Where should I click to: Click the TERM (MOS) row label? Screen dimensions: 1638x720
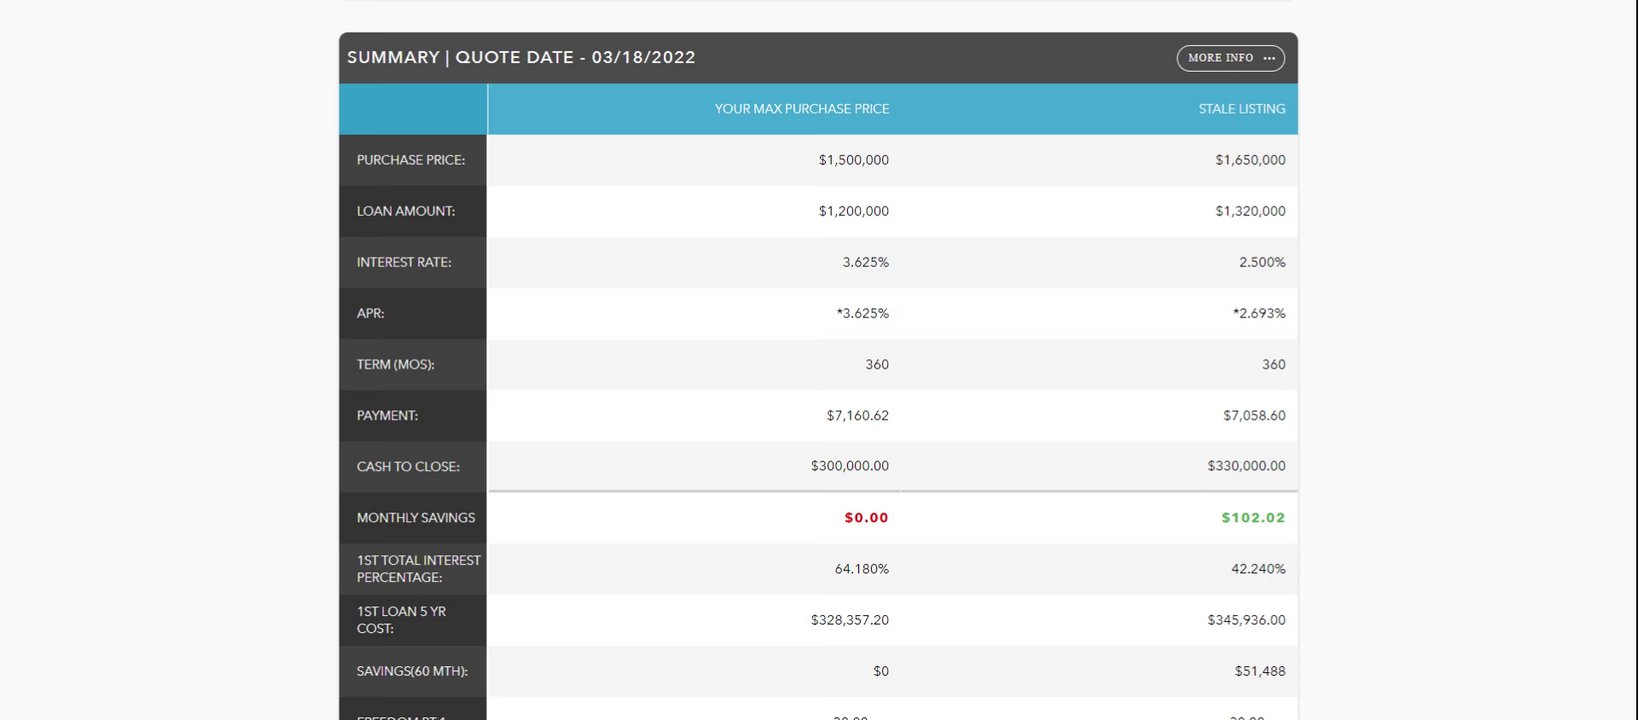[396, 365]
